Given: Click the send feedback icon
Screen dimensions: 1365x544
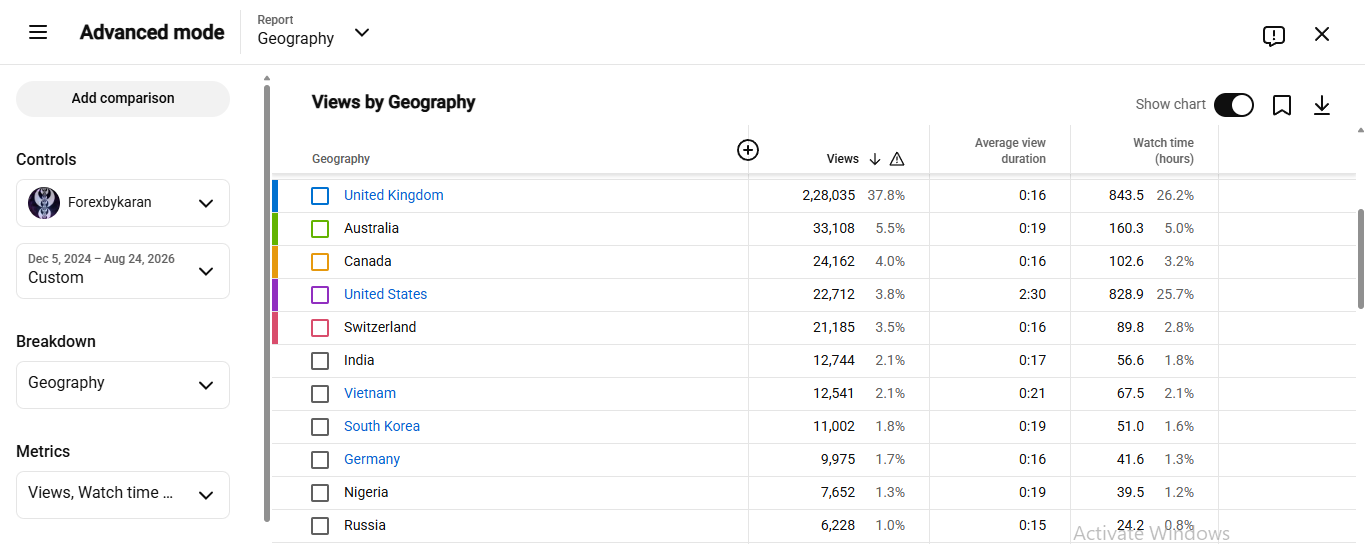Looking at the screenshot, I should click(x=1273, y=36).
